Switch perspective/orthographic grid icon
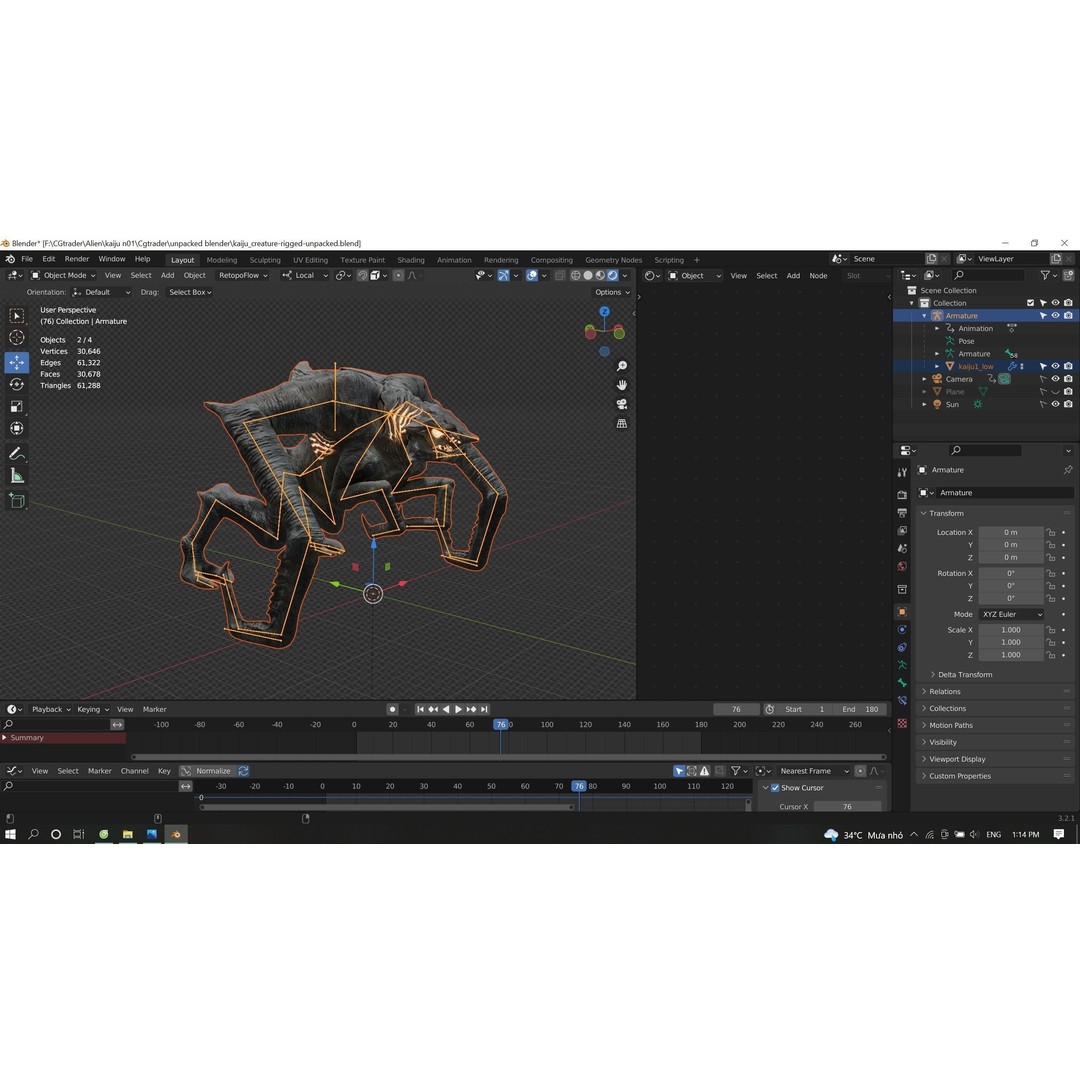The image size is (1080, 1080). (621, 424)
